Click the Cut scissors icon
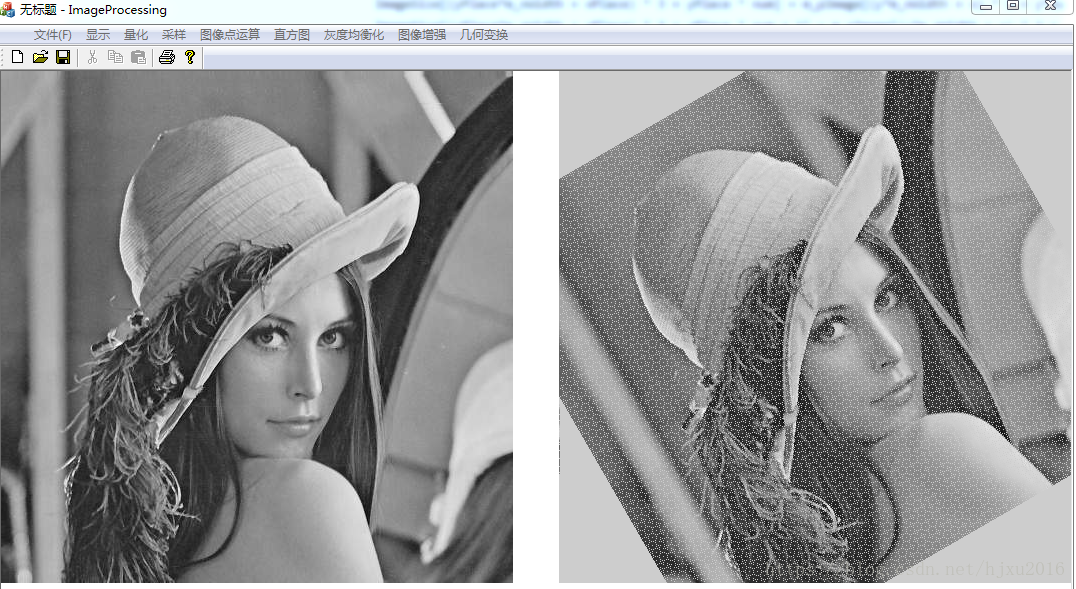1076x589 pixels. 93,57
